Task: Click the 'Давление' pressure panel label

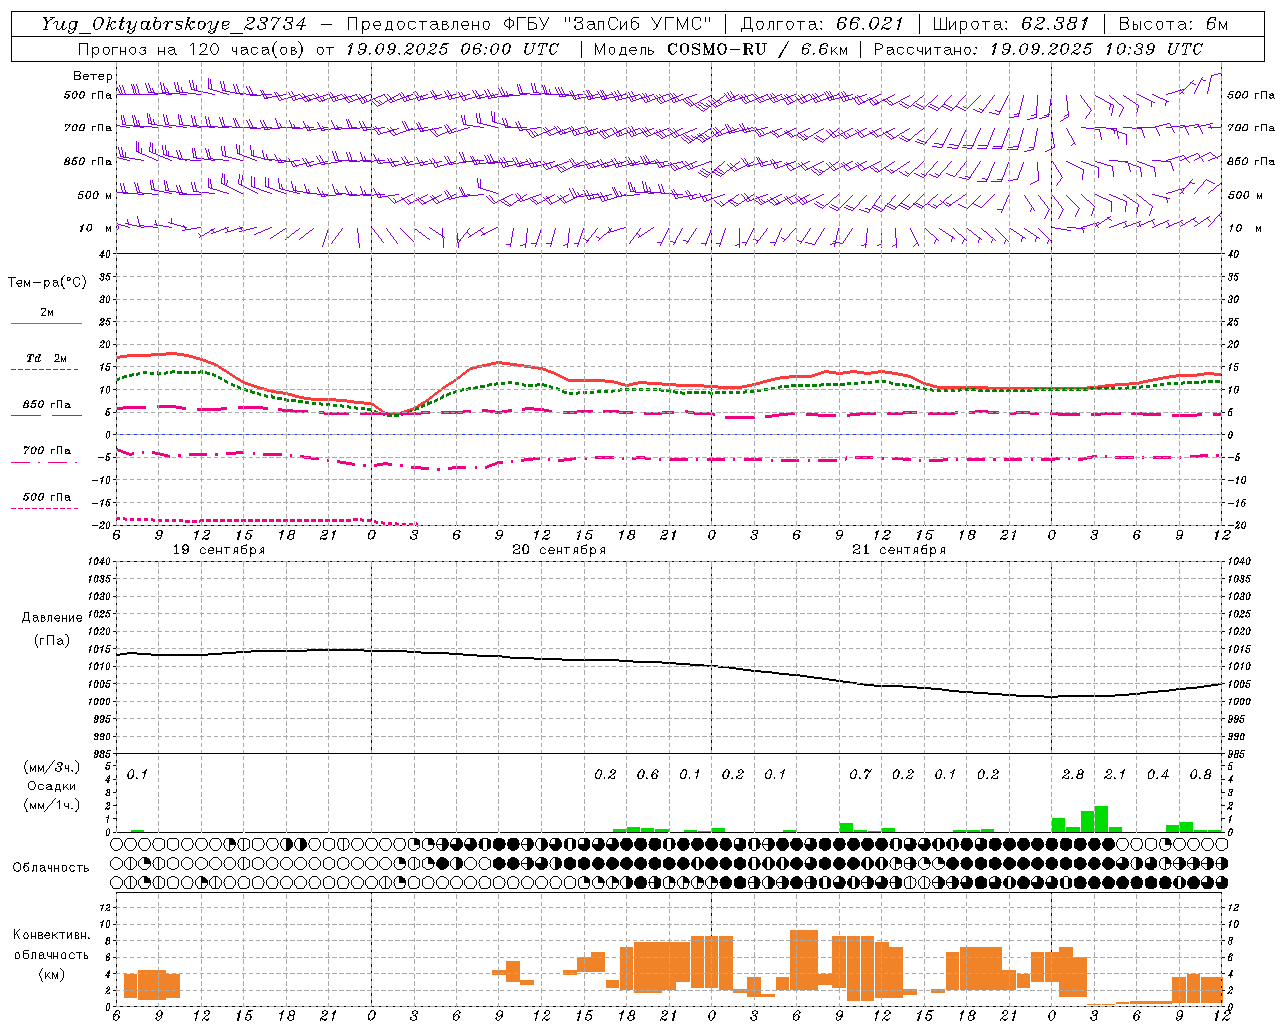Action: (x=52, y=618)
